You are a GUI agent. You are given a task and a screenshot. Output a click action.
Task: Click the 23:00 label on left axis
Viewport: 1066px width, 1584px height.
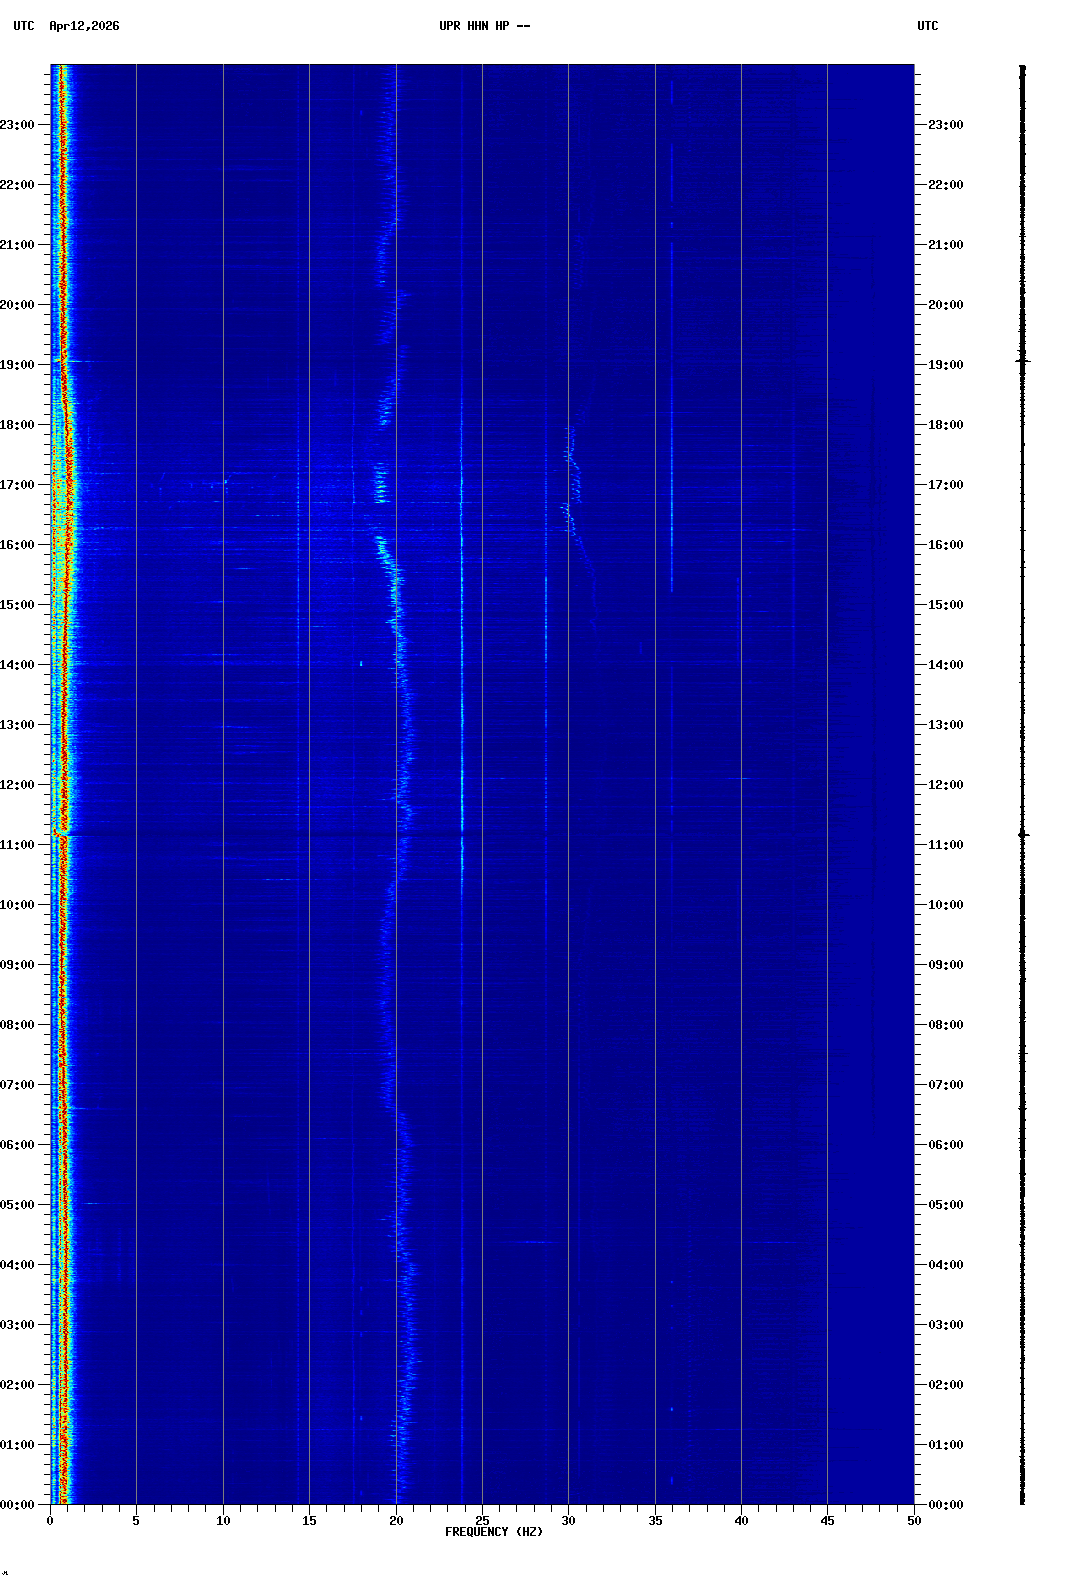tap(18, 125)
